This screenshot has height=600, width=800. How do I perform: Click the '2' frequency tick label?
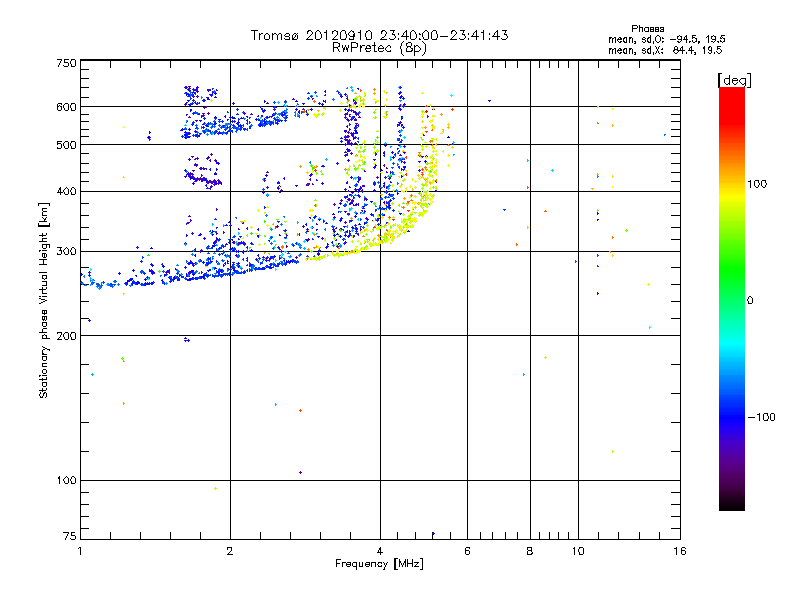230,551
